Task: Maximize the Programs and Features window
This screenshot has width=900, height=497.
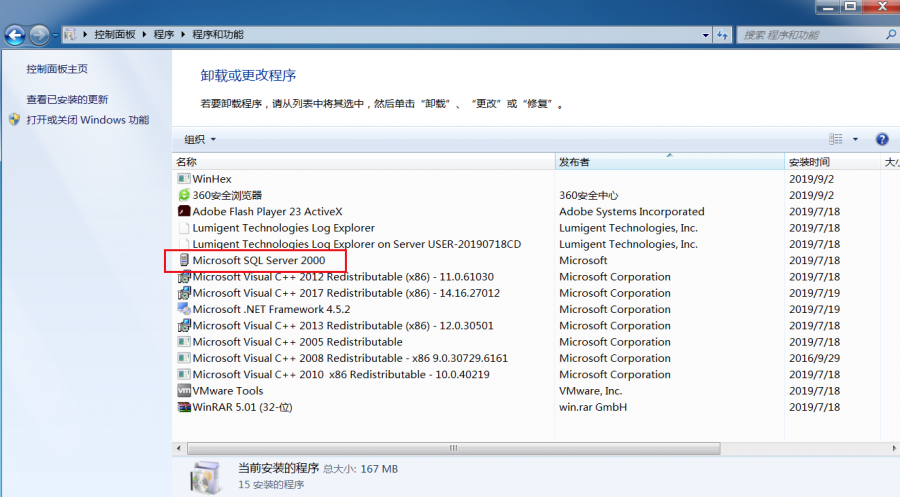Action: tap(851, 6)
